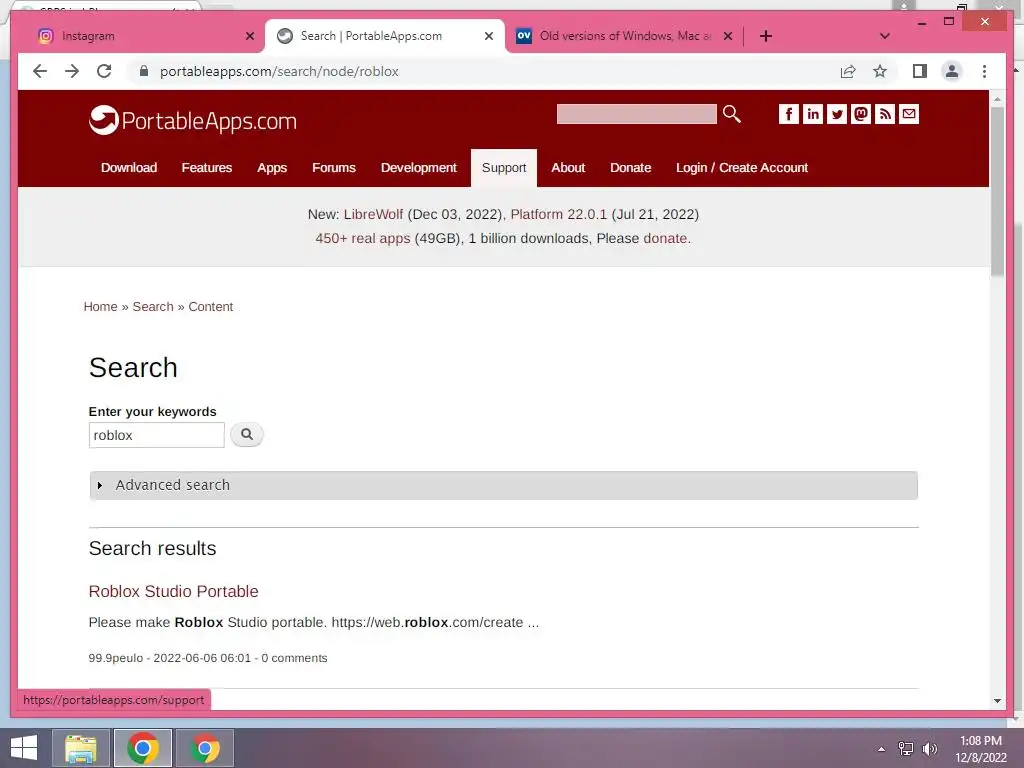Open the Windows Start menu
The width and height of the screenshot is (1024, 768).
point(24,748)
